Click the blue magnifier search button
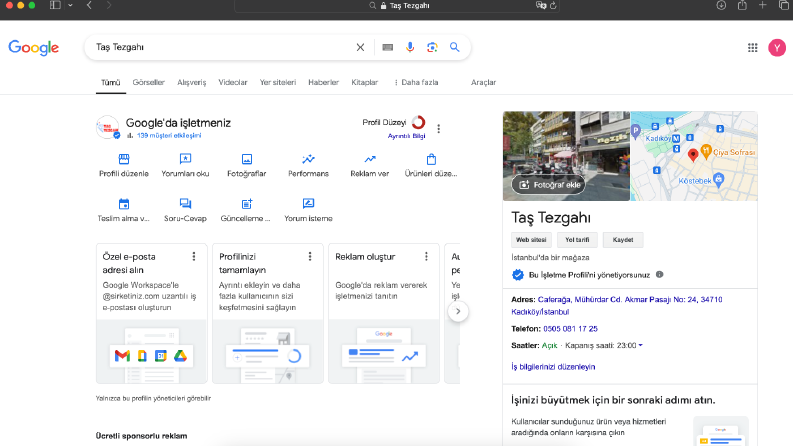793x446 pixels. (455, 47)
